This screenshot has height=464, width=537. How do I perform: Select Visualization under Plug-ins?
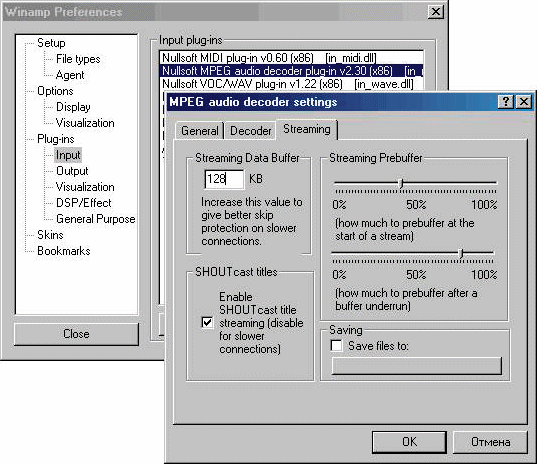tap(85, 187)
